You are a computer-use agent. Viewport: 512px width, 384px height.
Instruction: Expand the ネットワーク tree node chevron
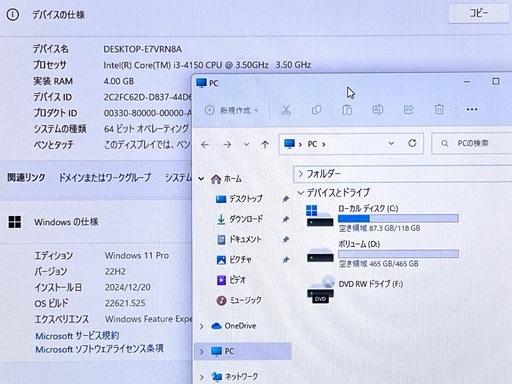click(x=201, y=377)
